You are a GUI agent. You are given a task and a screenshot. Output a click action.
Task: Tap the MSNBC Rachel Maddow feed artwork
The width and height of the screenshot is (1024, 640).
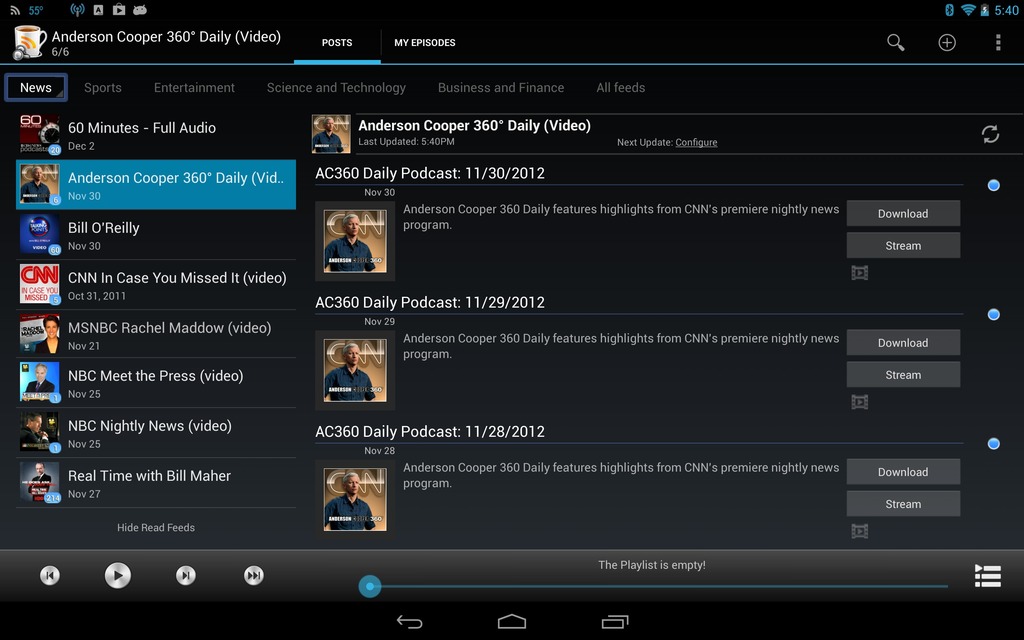pos(40,334)
